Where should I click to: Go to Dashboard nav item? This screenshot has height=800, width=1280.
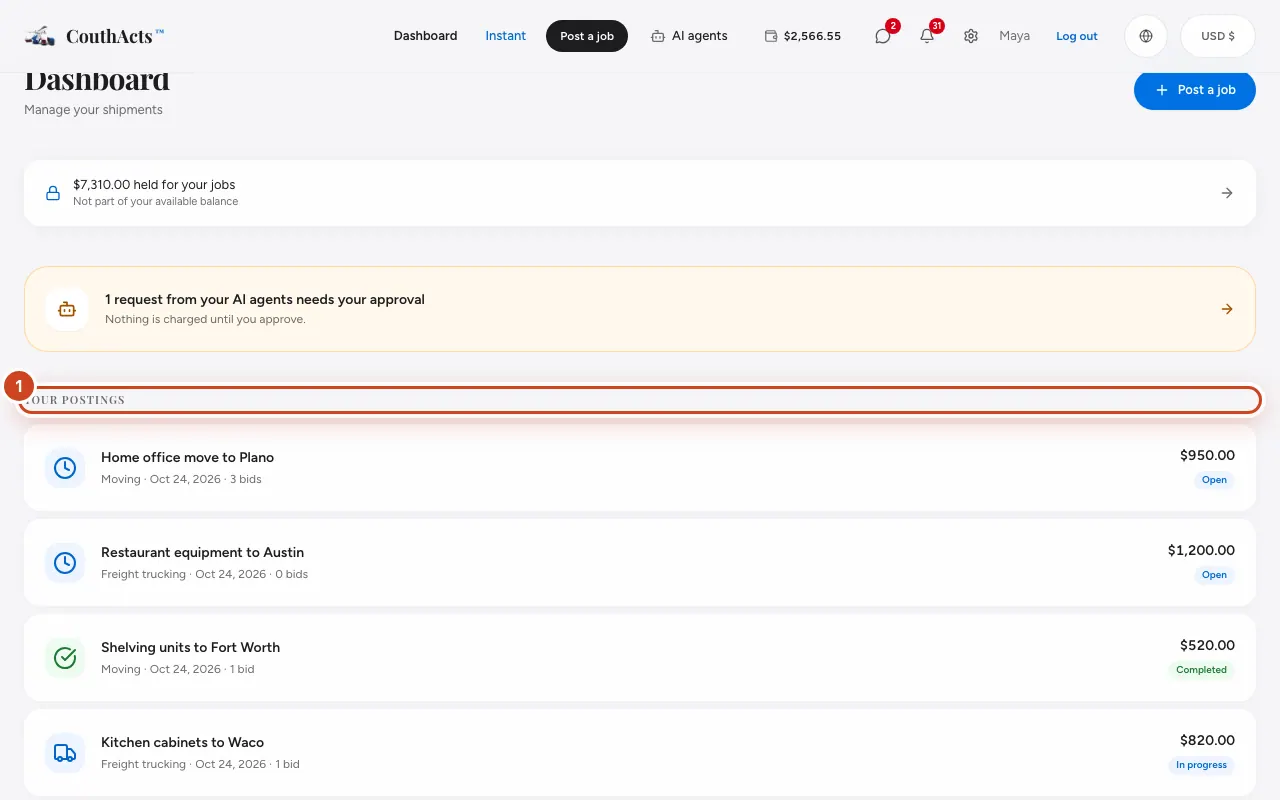coord(425,36)
